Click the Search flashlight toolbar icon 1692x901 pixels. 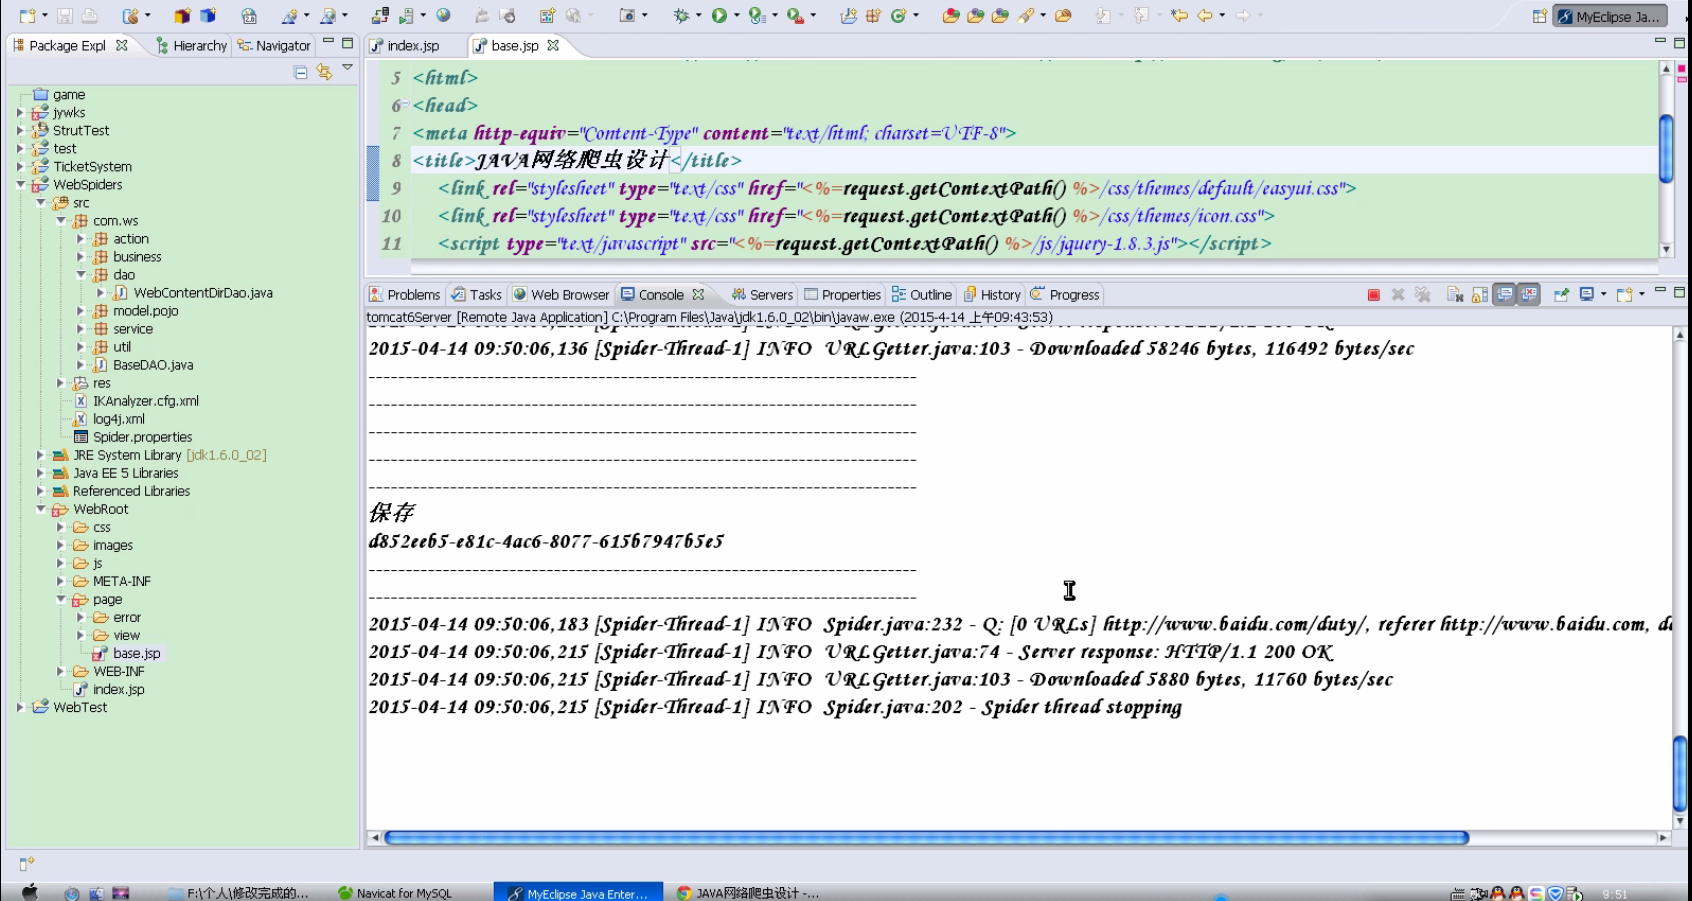(1026, 16)
